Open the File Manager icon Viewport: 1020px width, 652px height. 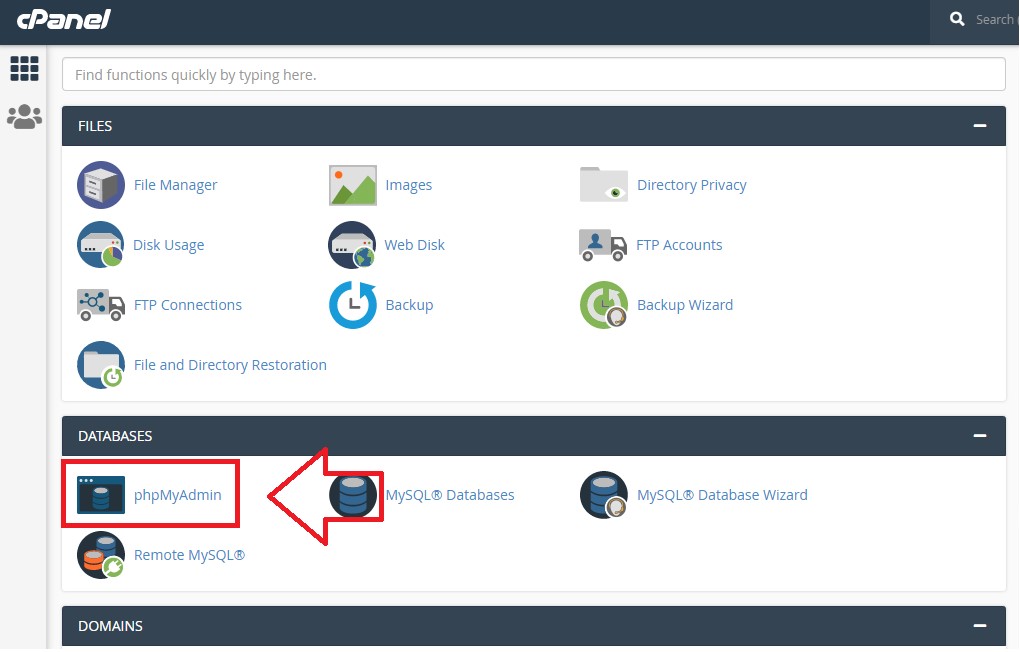point(101,185)
